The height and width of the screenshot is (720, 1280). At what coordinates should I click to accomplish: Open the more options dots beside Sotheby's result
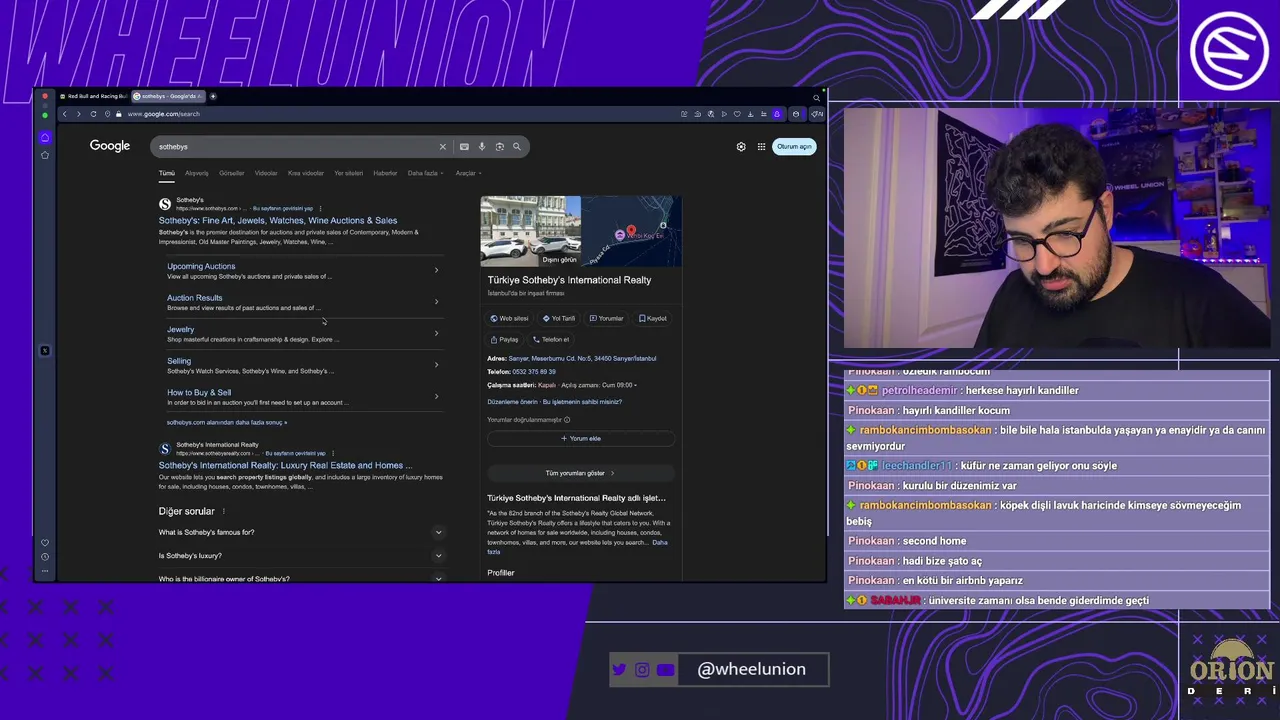(x=321, y=208)
